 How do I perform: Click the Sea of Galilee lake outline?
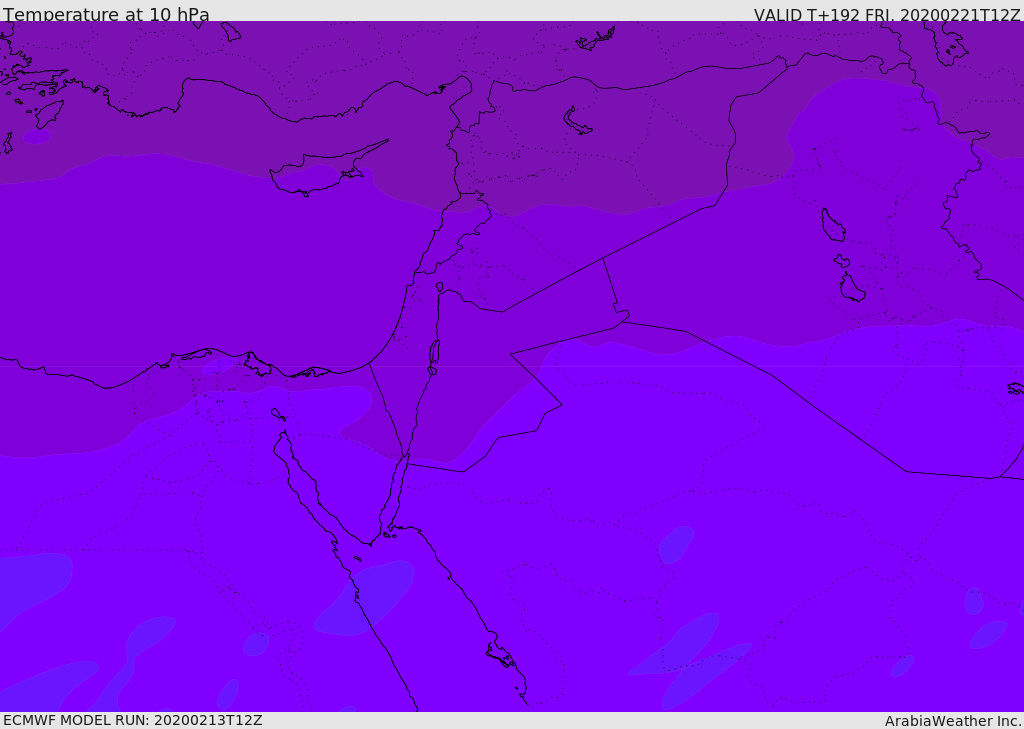(440, 287)
